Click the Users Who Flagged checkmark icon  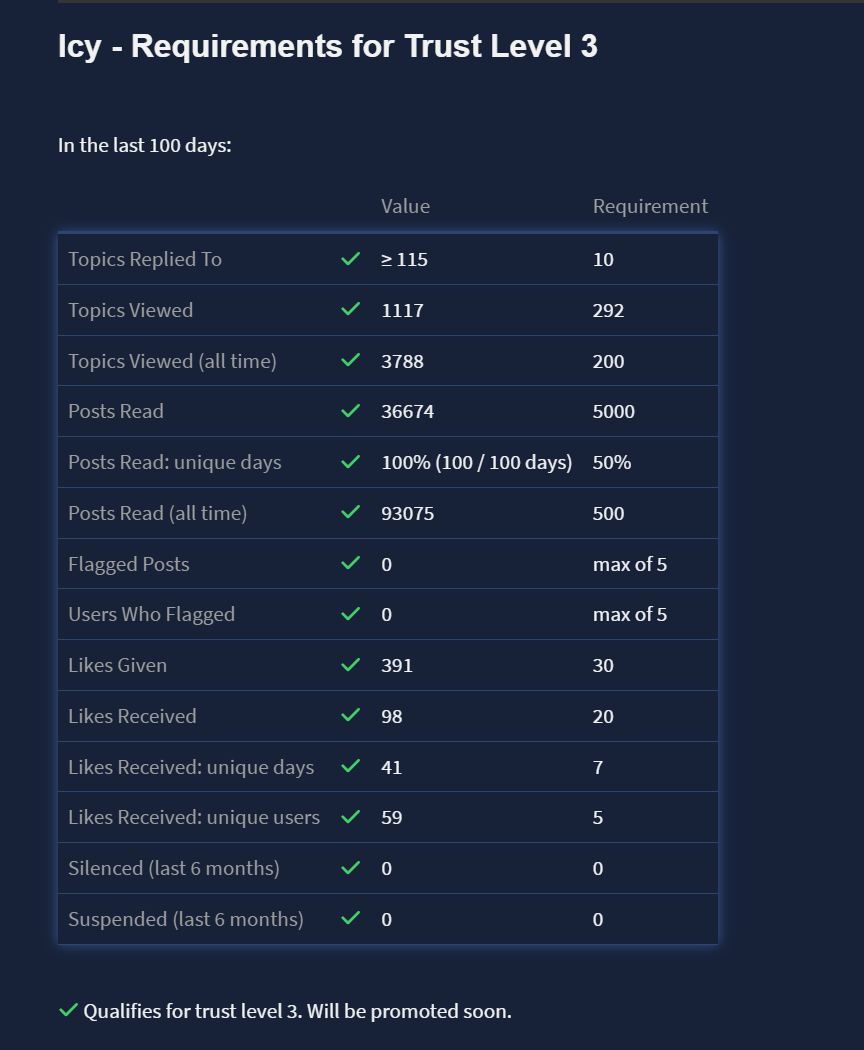click(x=350, y=614)
